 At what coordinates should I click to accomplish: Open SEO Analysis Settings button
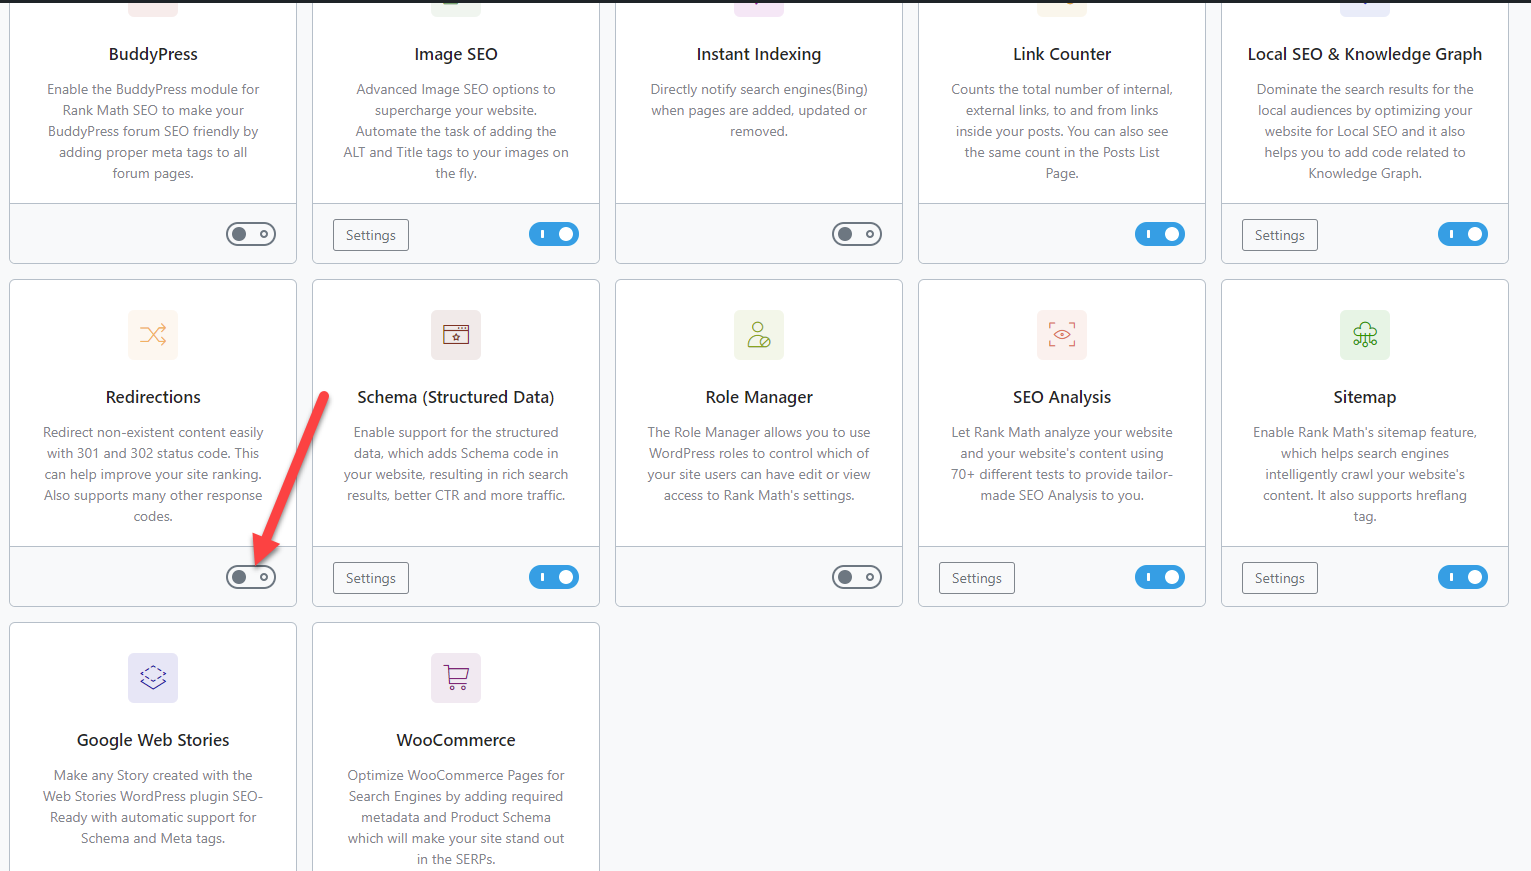pos(977,578)
